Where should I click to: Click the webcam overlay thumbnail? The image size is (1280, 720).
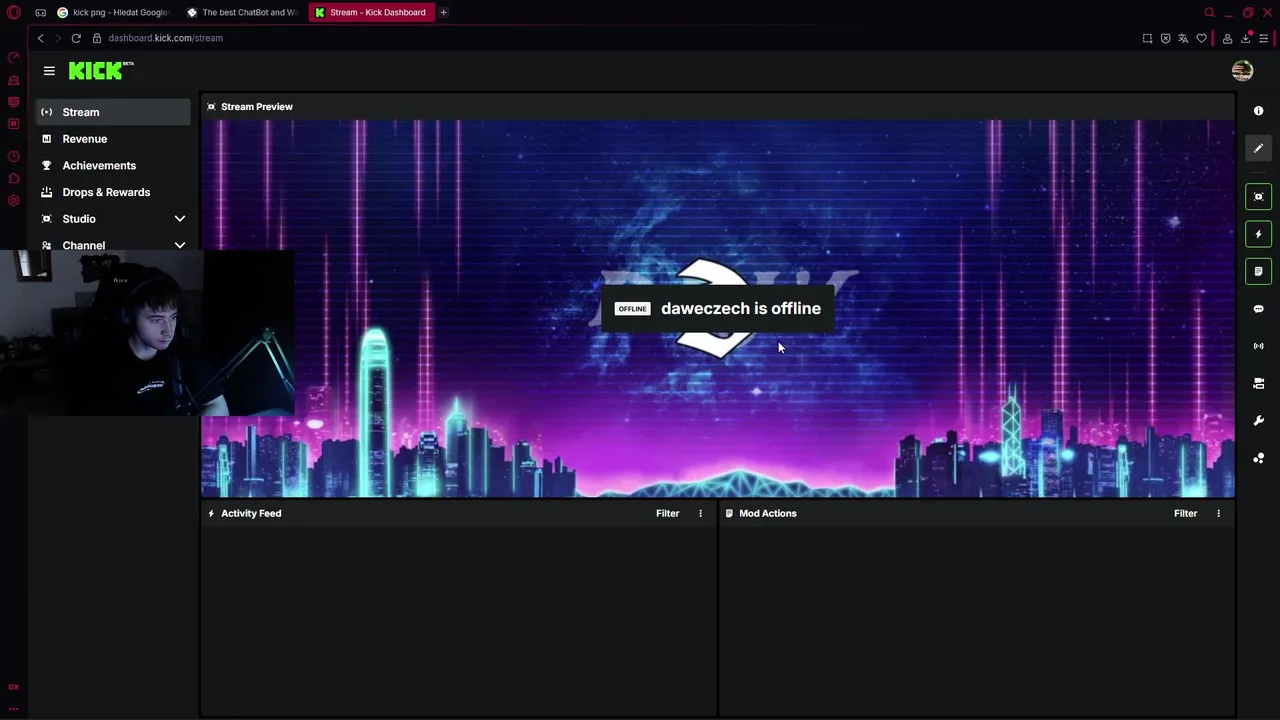pos(147,333)
